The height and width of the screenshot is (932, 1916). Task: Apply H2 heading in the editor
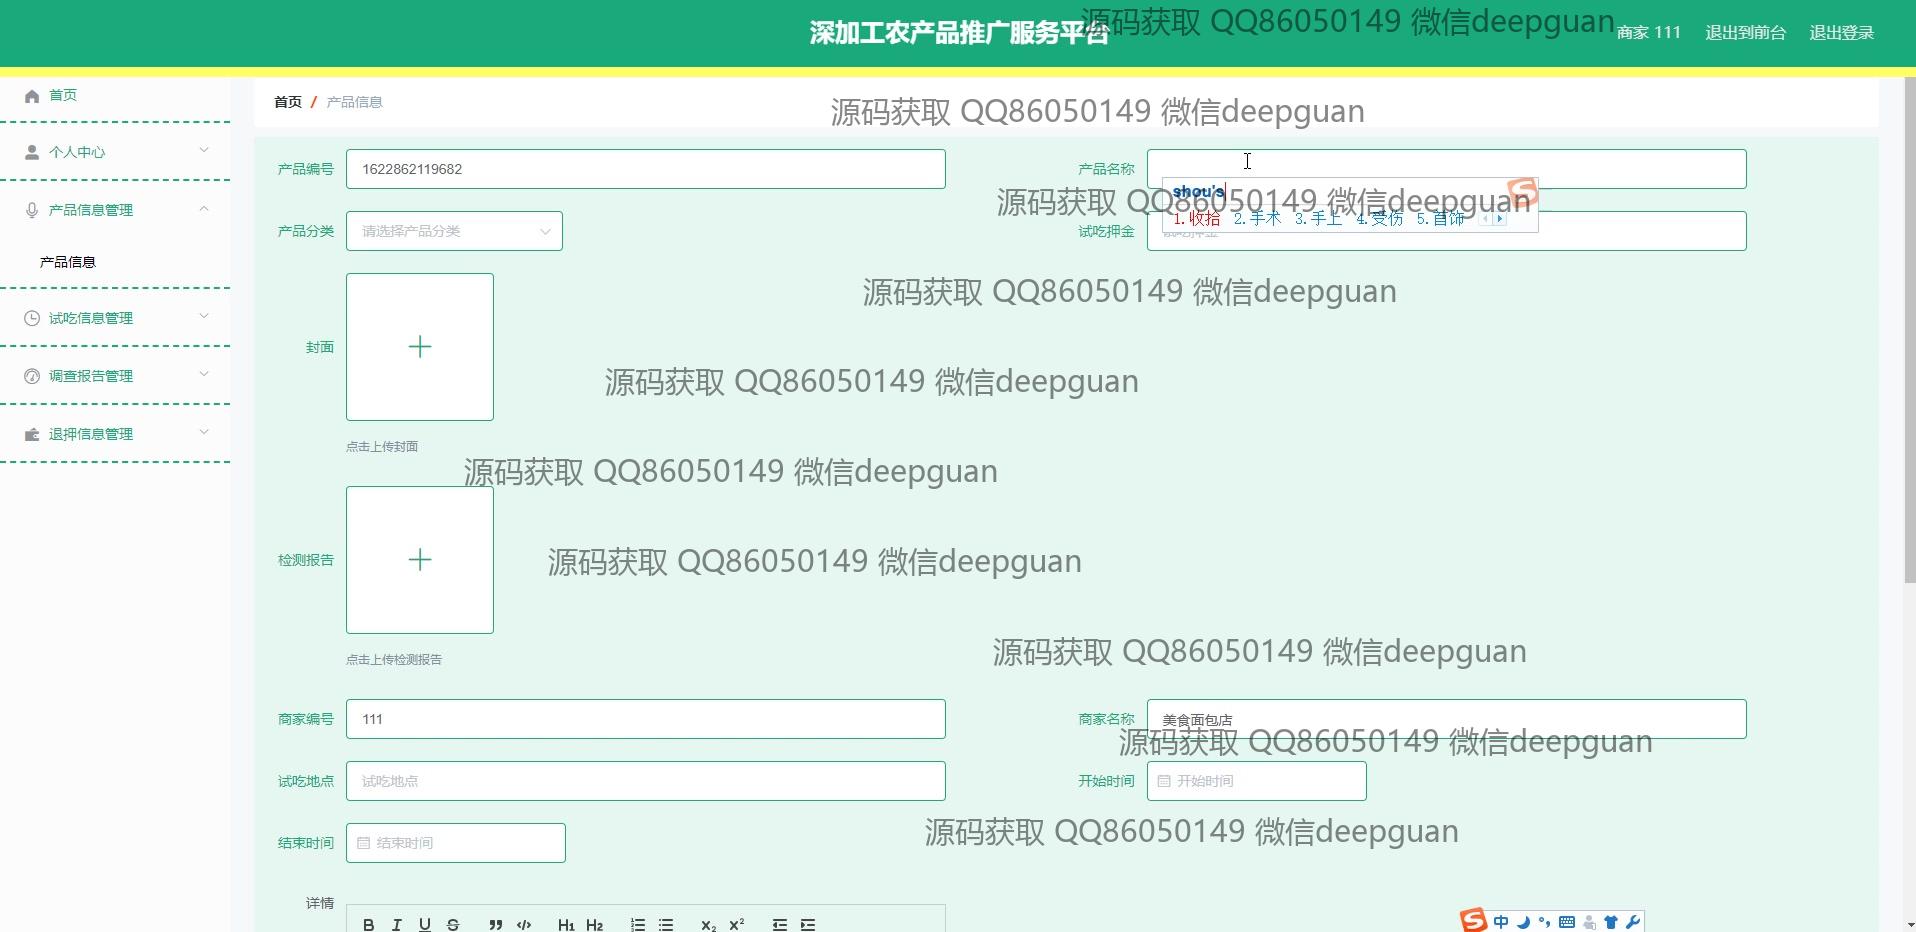(594, 925)
